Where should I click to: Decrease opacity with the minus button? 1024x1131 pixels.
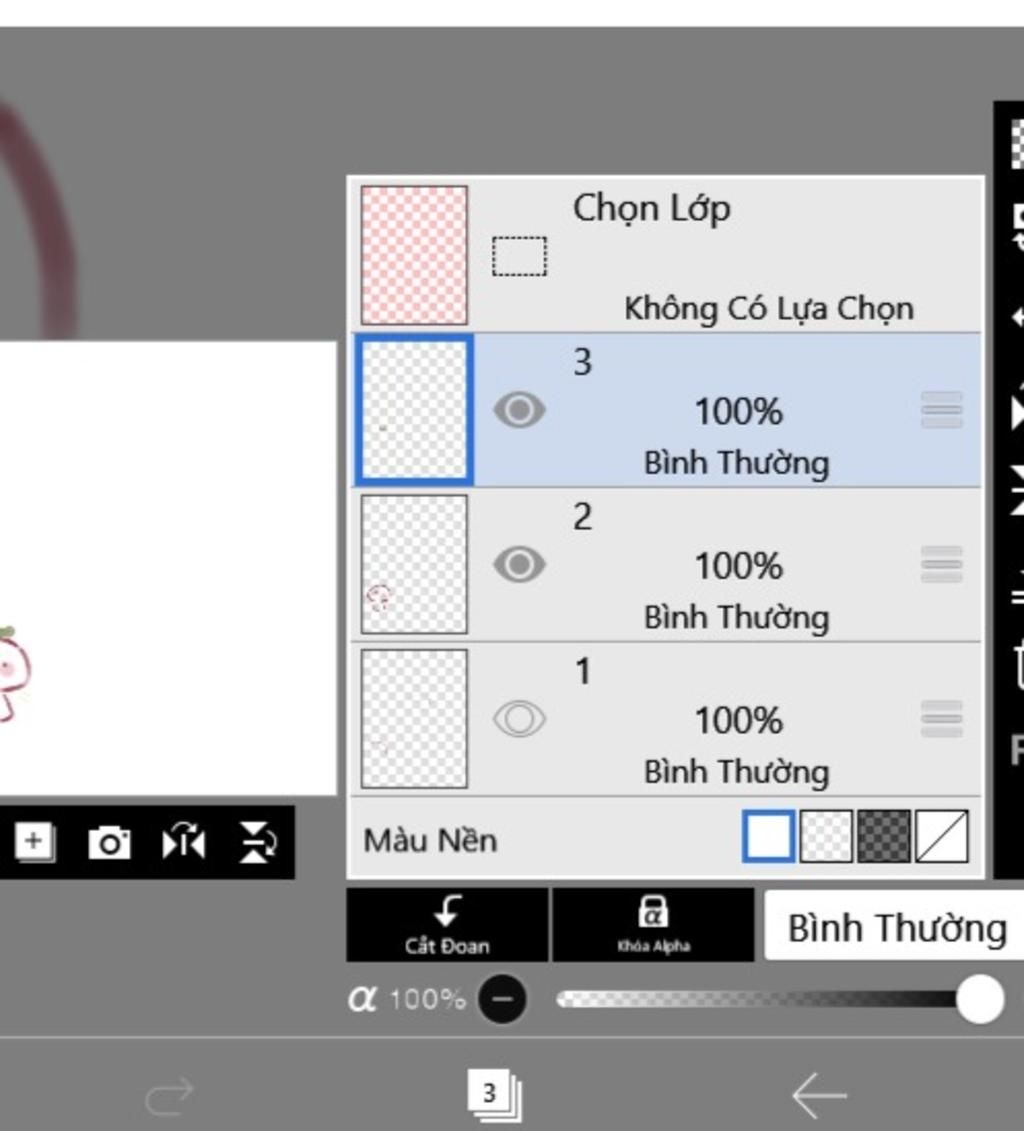point(502,999)
